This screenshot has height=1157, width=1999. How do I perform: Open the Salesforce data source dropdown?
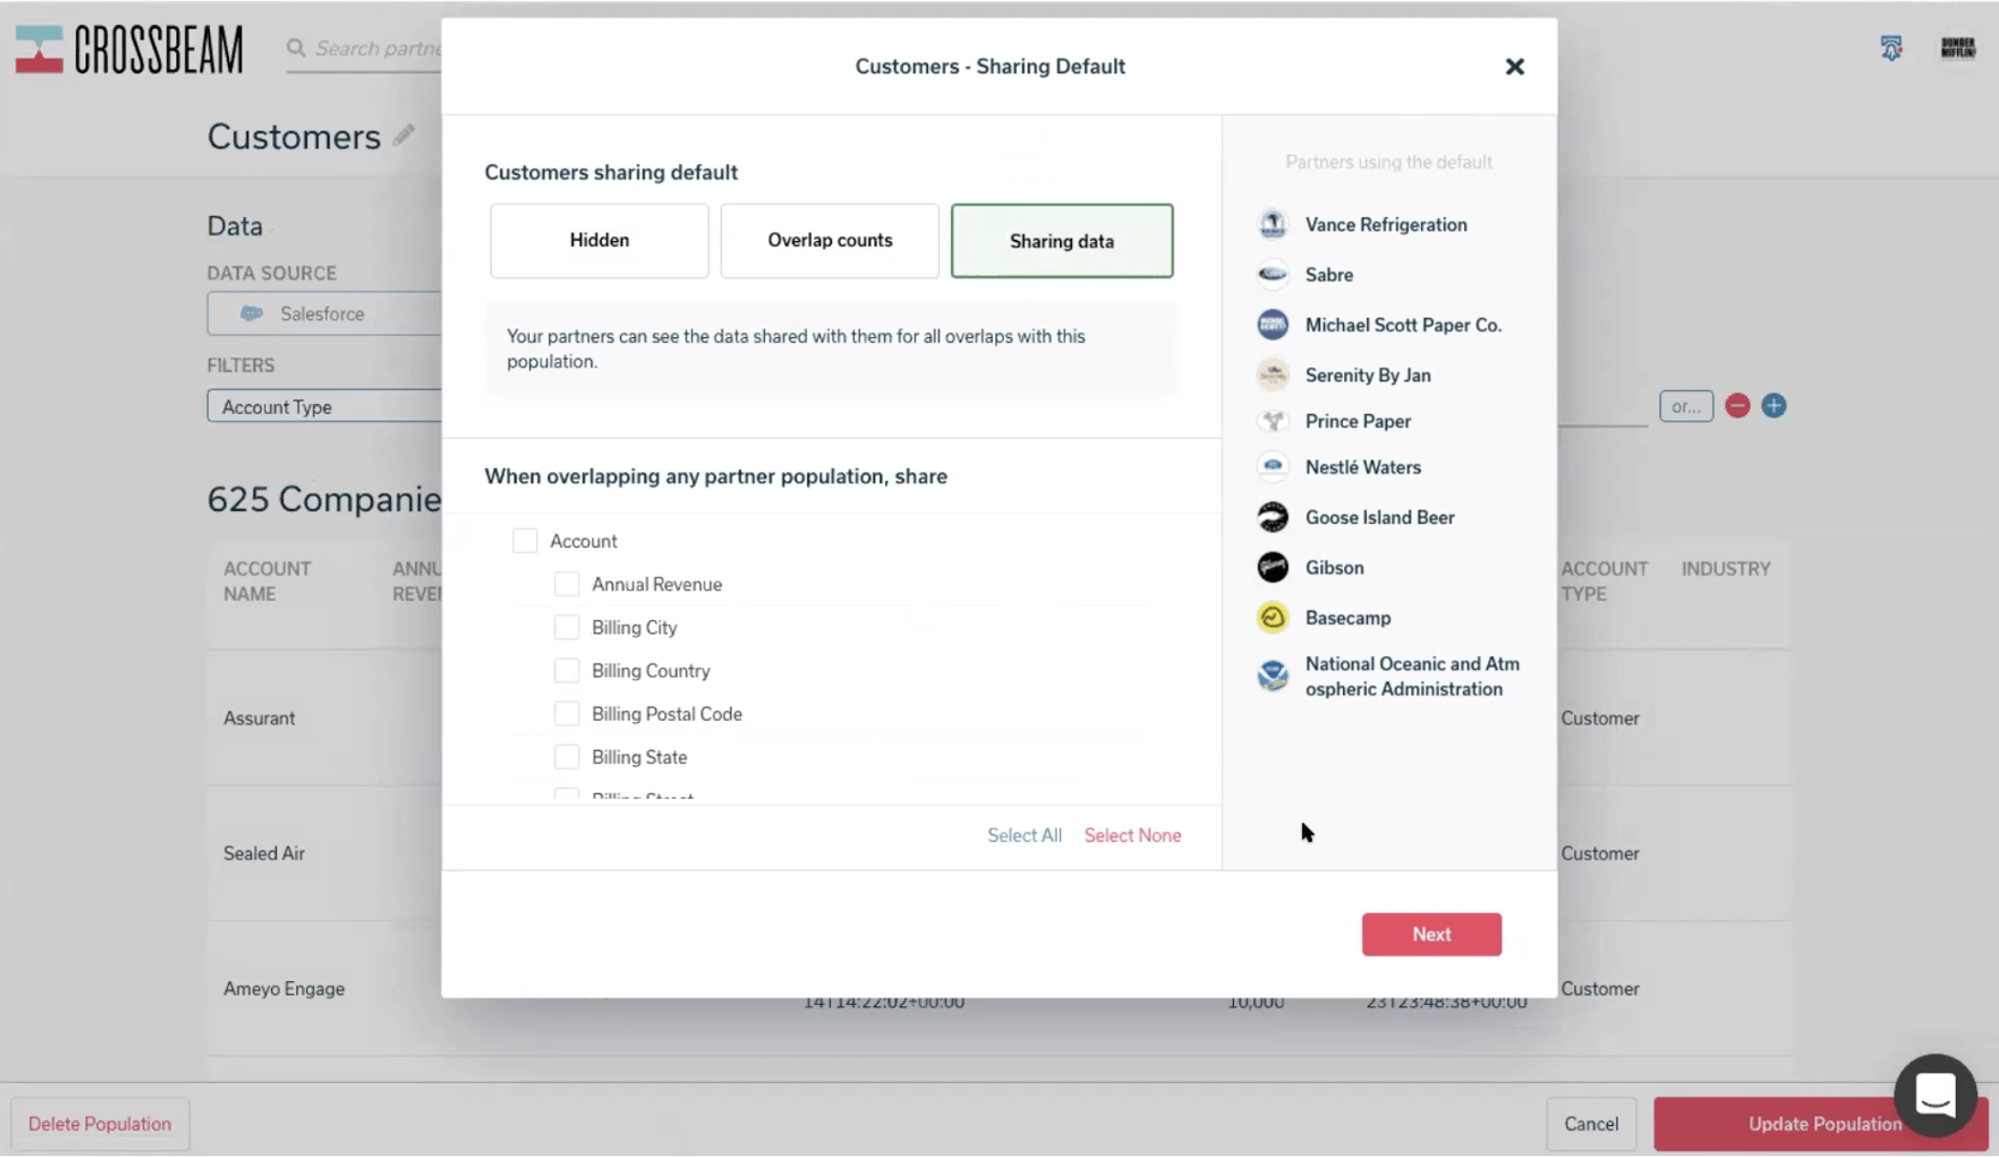point(324,313)
